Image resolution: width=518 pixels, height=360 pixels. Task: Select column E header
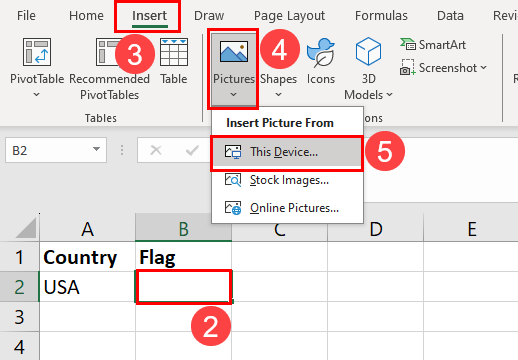coord(471,229)
